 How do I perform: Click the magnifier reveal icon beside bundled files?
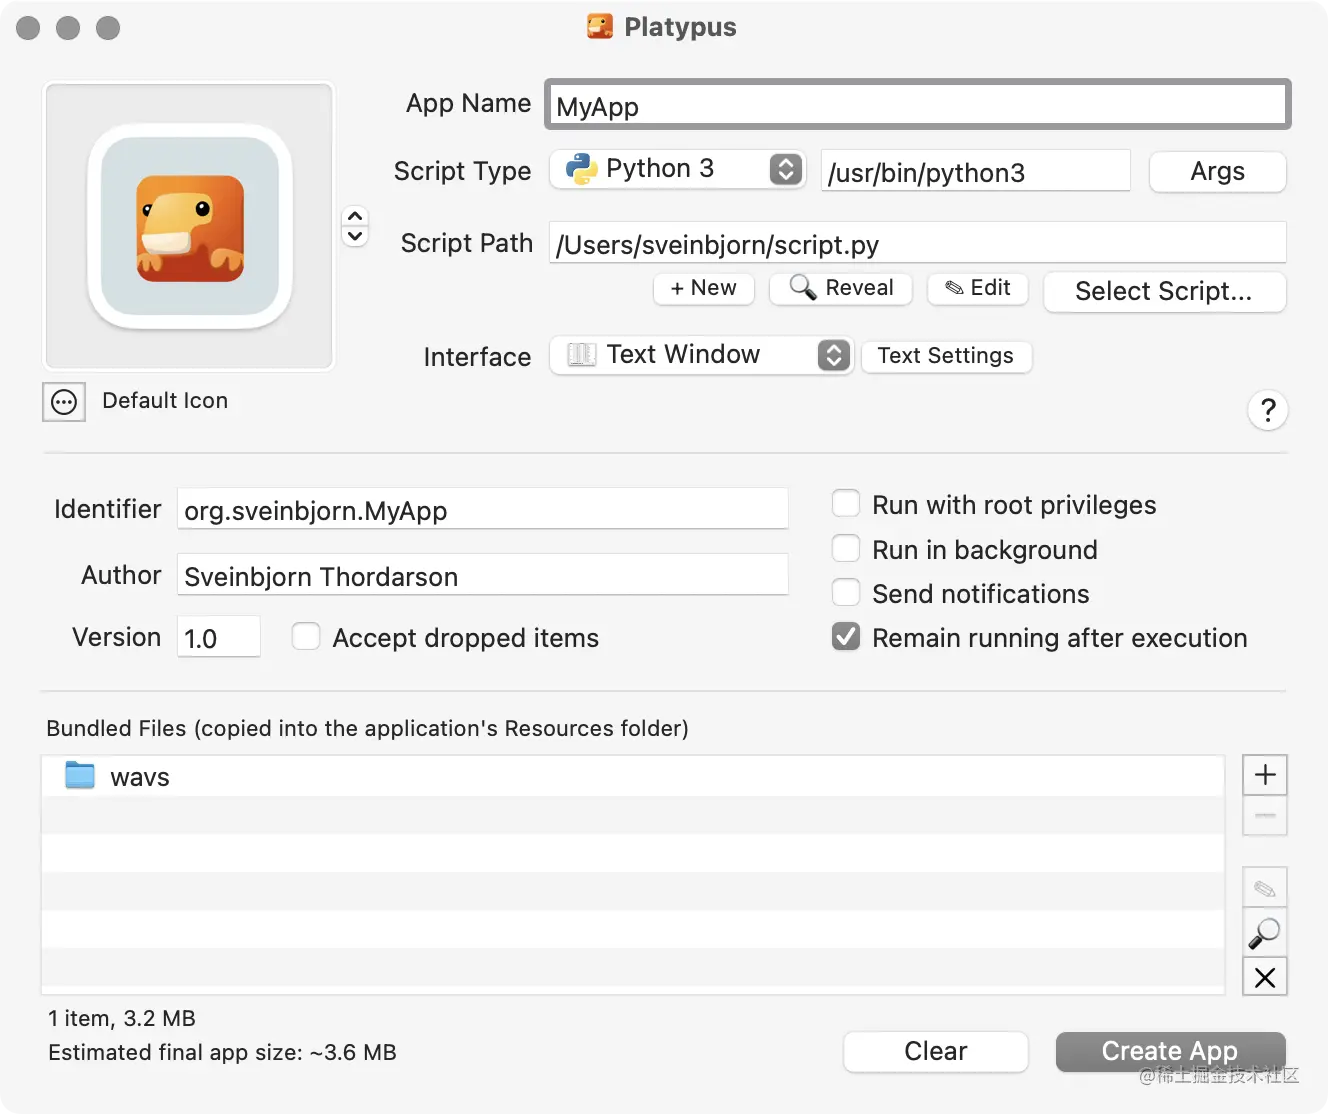(x=1265, y=933)
